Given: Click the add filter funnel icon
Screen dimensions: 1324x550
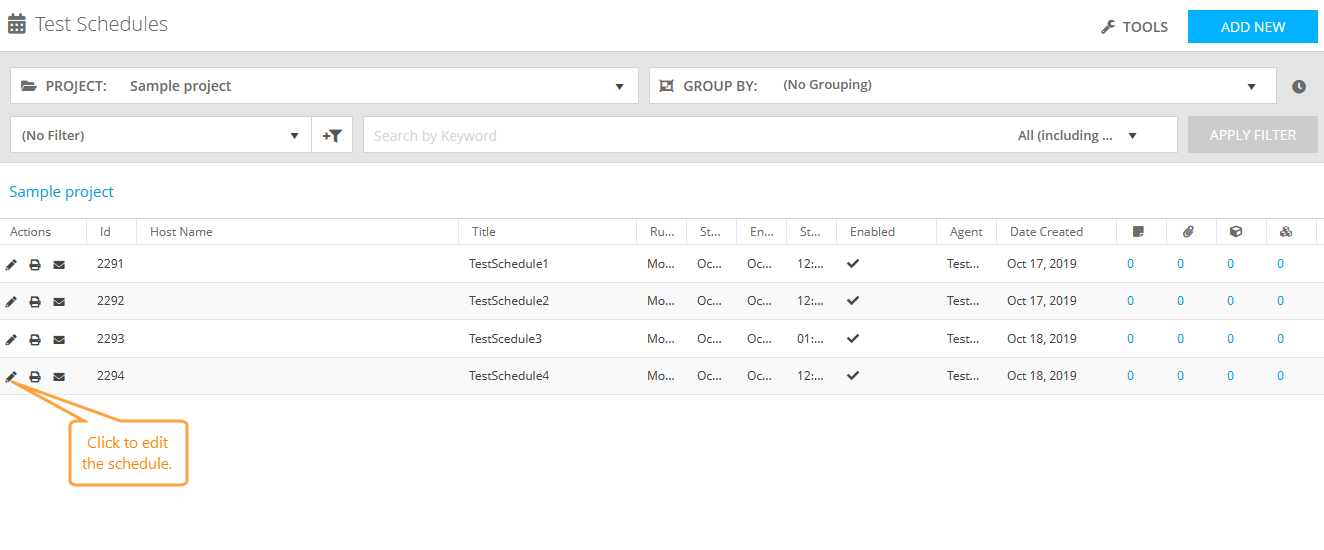Looking at the screenshot, I should click(332, 135).
